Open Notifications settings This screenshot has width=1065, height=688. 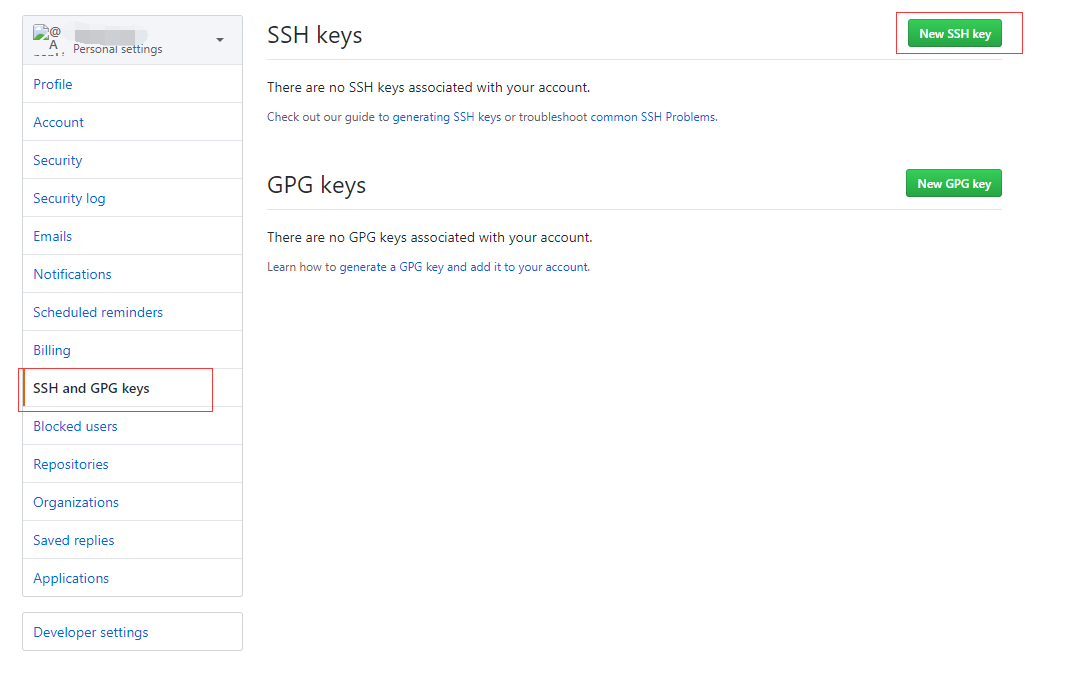[72, 274]
